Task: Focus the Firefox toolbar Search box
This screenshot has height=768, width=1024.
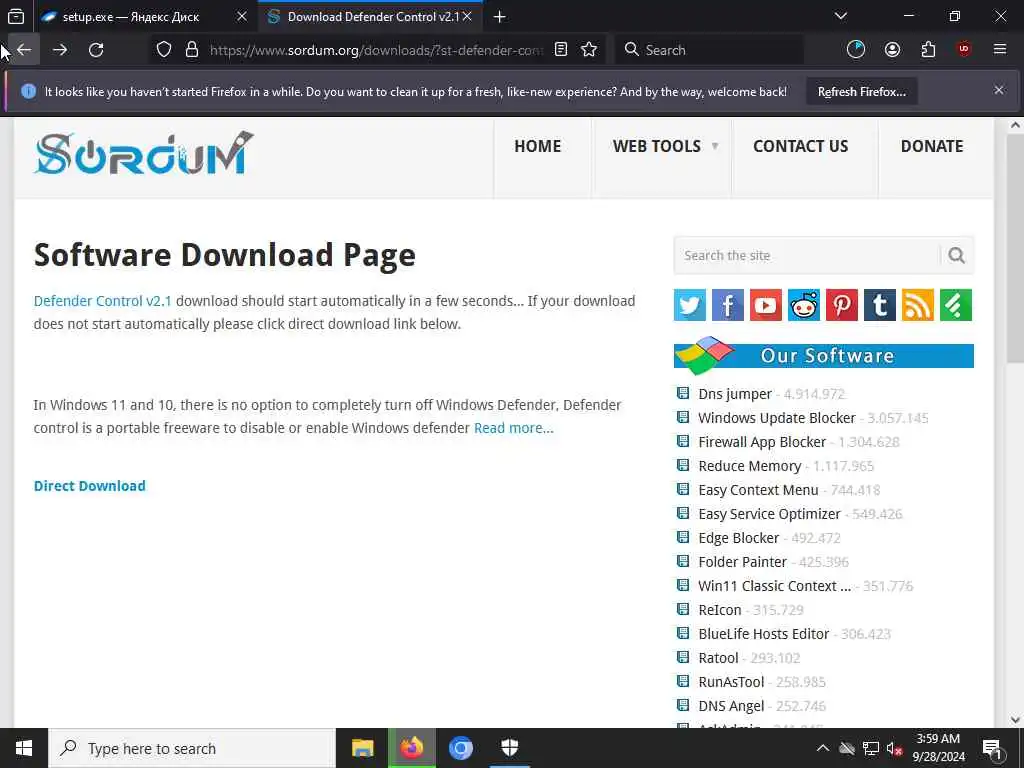Action: [709, 50]
